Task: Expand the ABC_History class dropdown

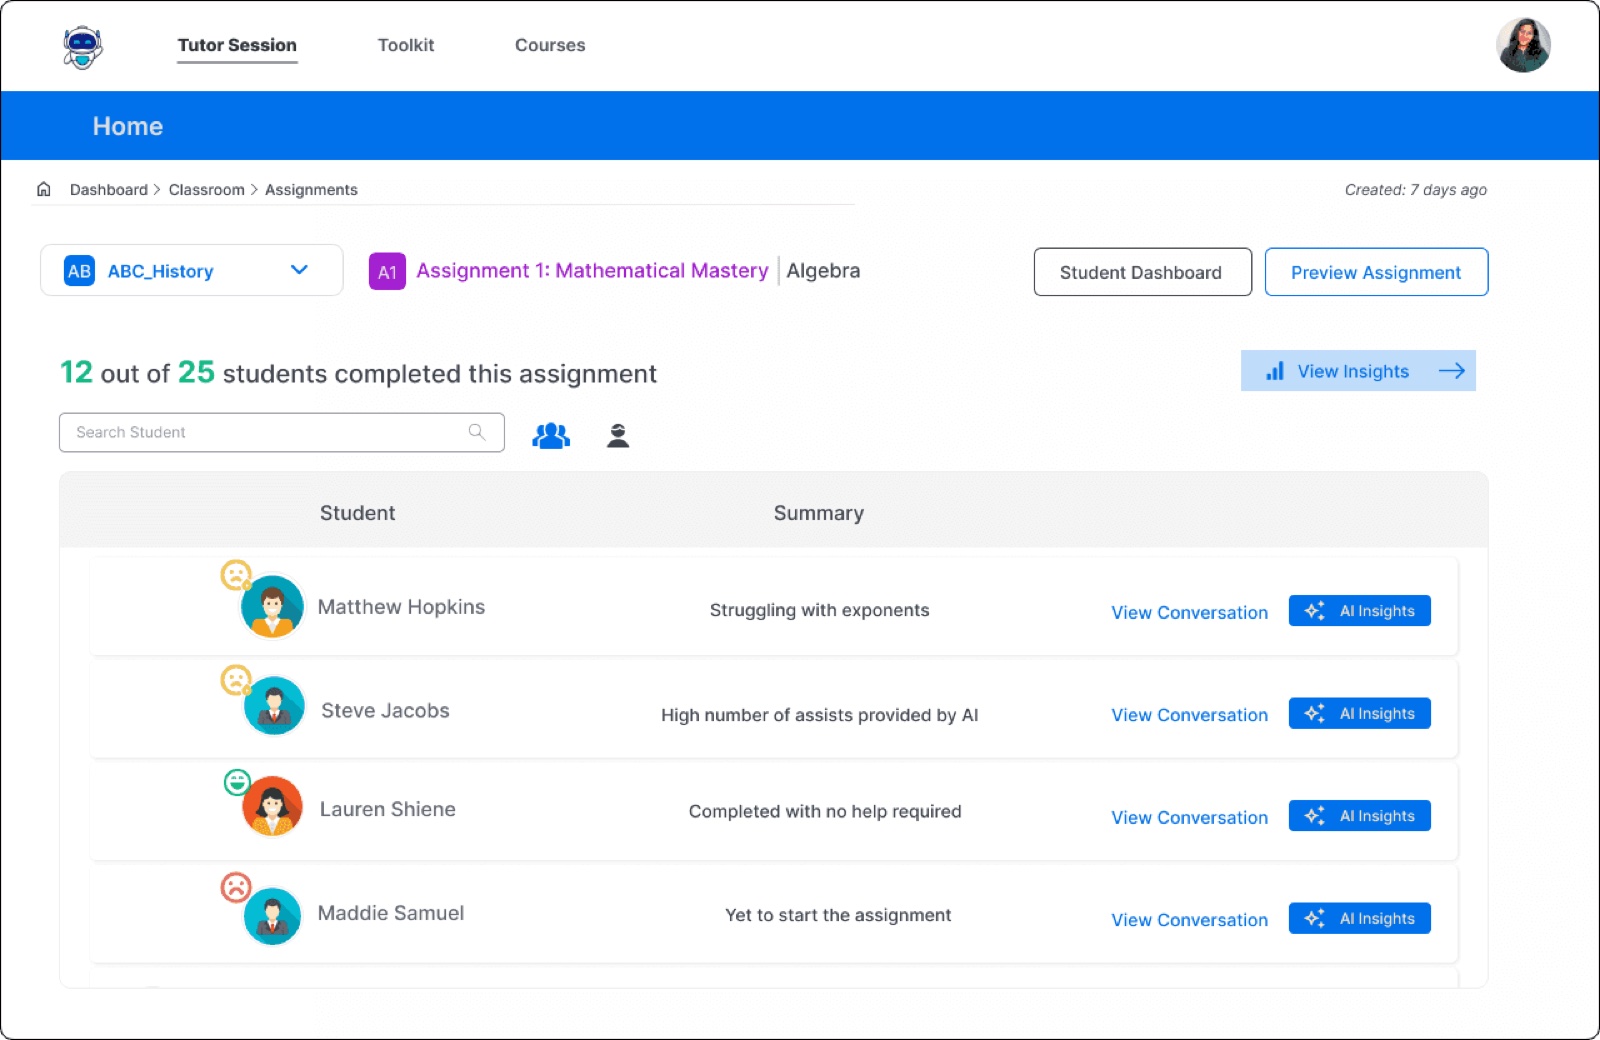Action: pyautogui.click(x=192, y=270)
